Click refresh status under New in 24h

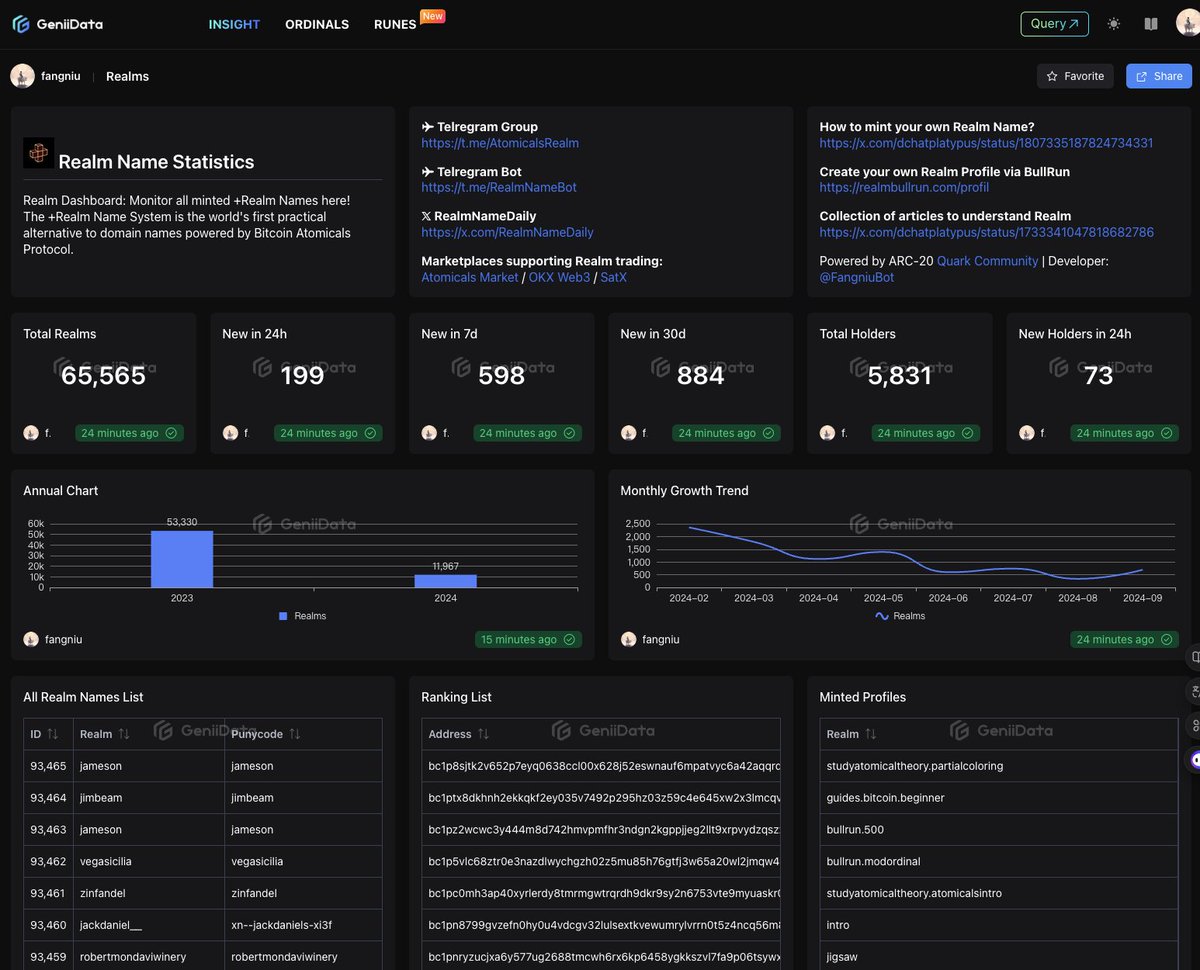click(x=328, y=433)
